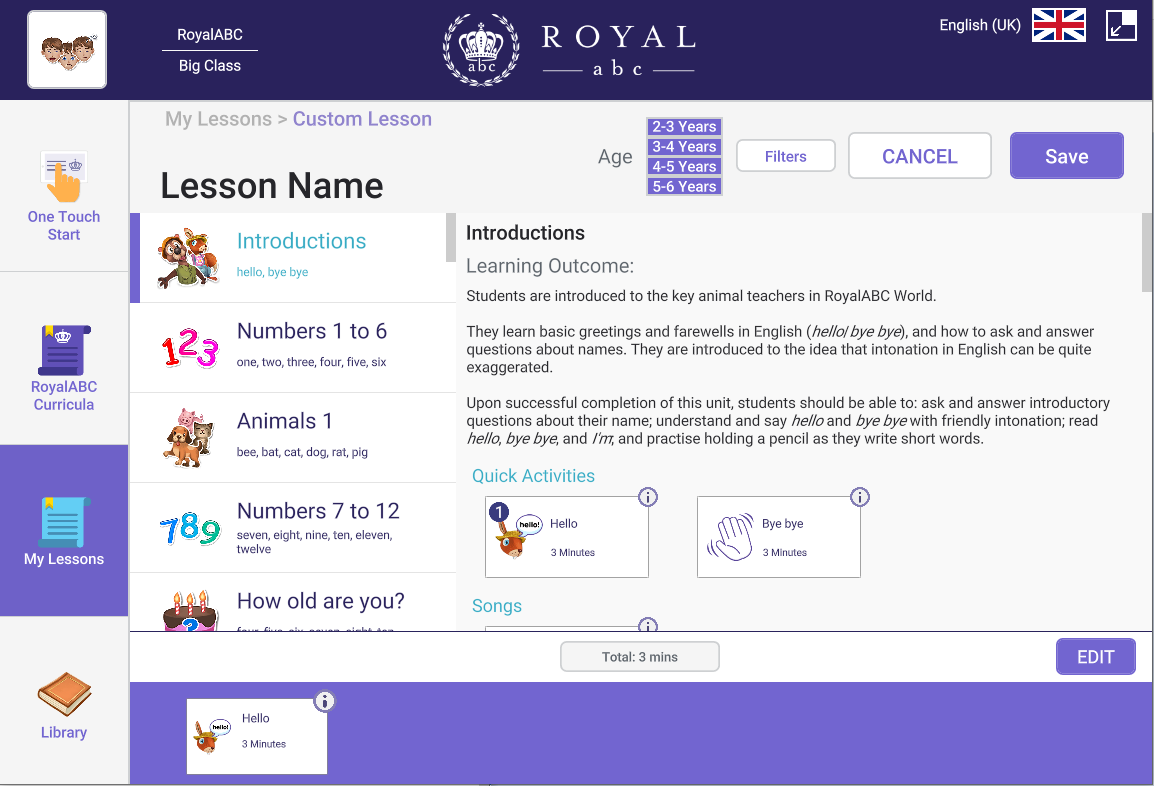Viewport: 1154px width, 786px height.
Task: Click the RoyalABC school name
Action: [210, 35]
